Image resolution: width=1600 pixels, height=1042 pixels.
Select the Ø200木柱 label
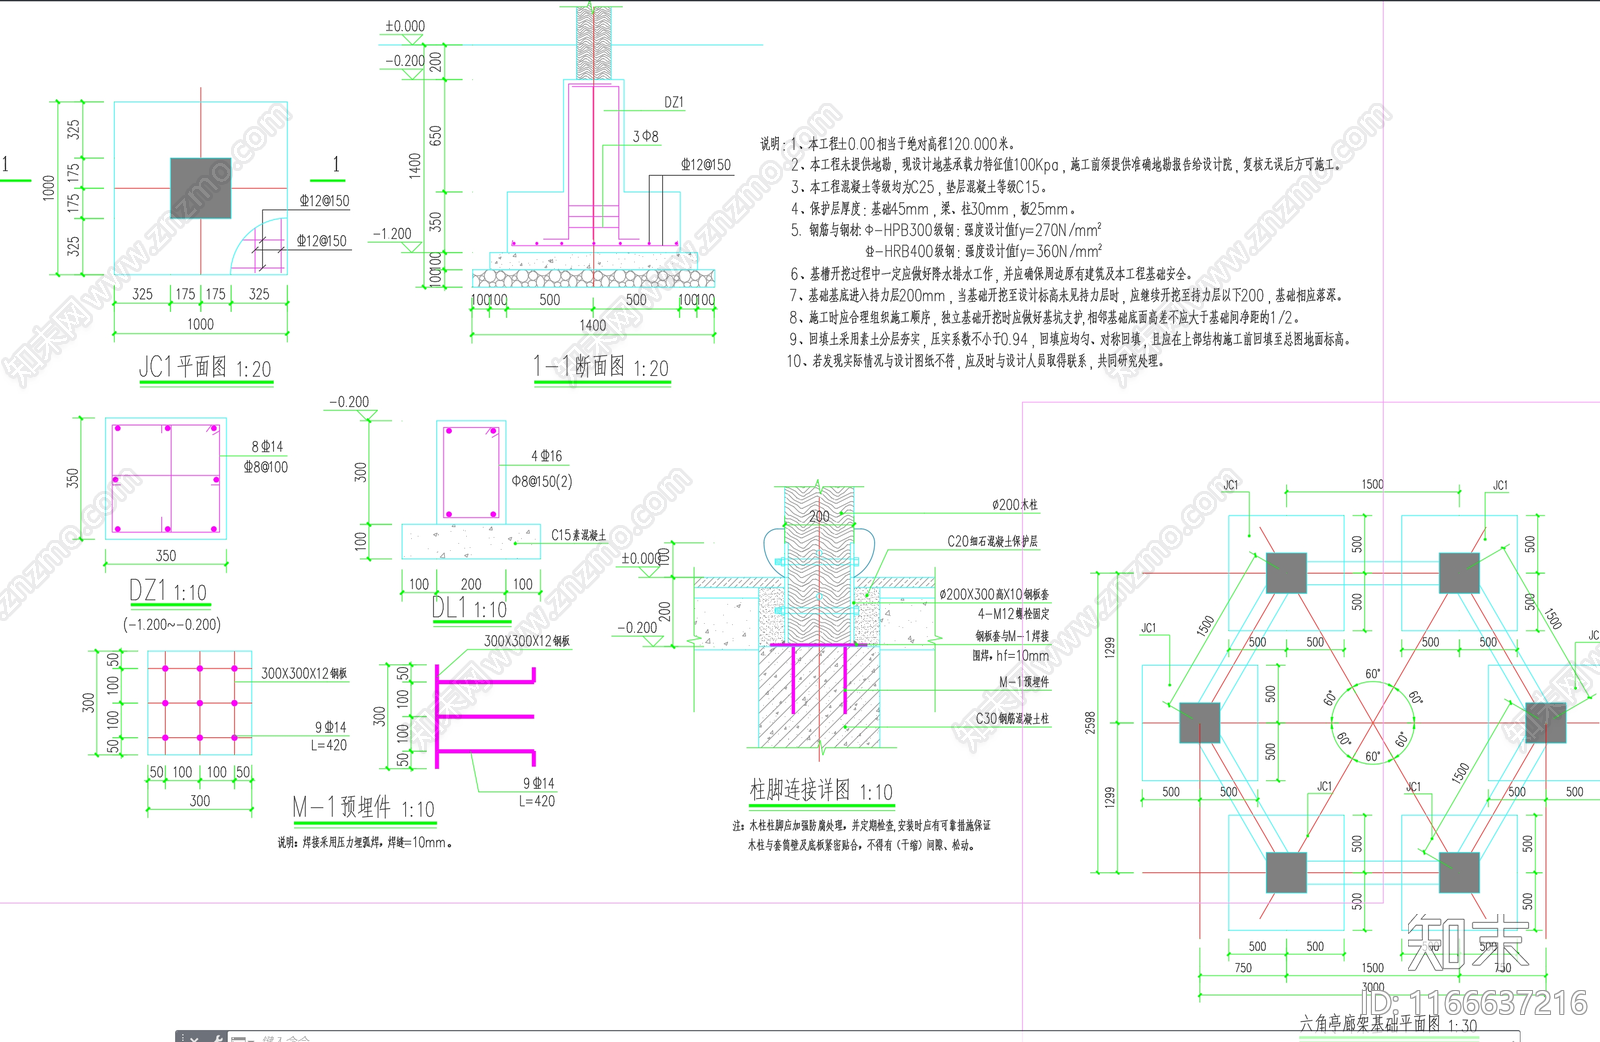point(1015,505)
